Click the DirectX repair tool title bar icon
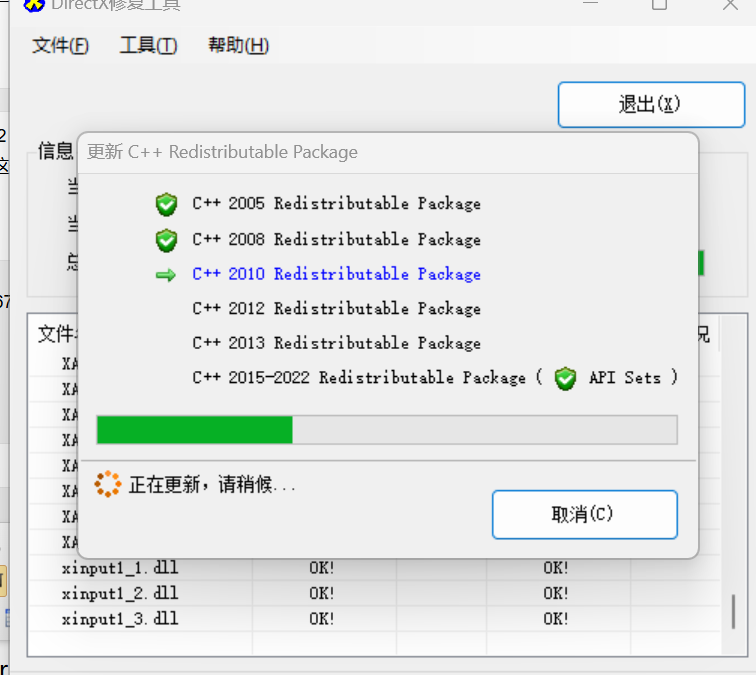The image size is (756, 675). point(34,5)
